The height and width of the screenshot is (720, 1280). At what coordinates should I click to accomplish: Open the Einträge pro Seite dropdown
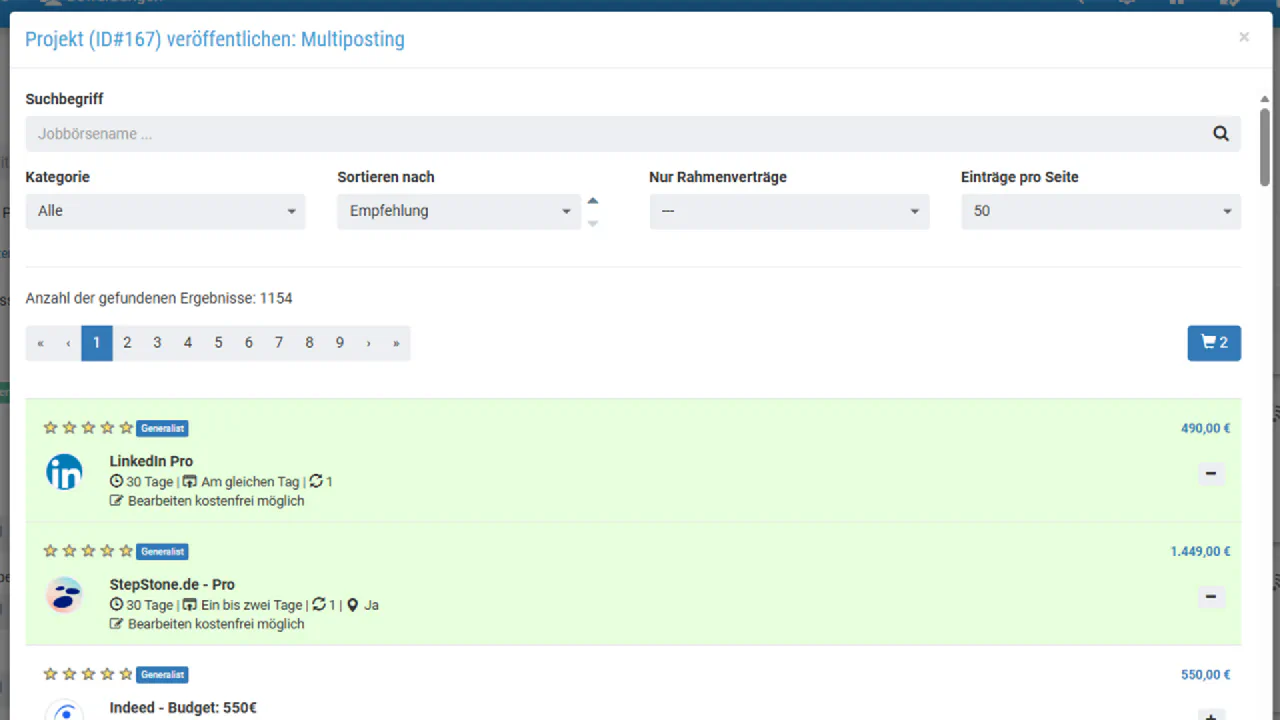1101,211
